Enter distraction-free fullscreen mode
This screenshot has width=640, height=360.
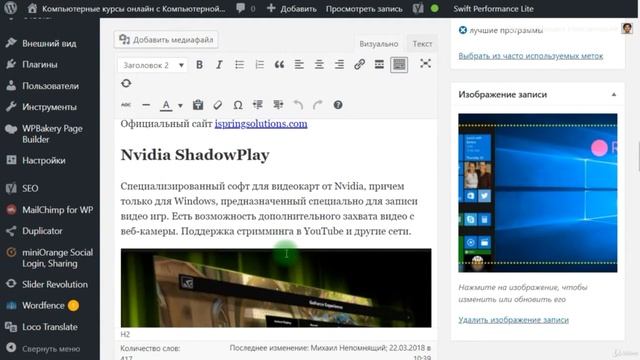tap(425, 63)
